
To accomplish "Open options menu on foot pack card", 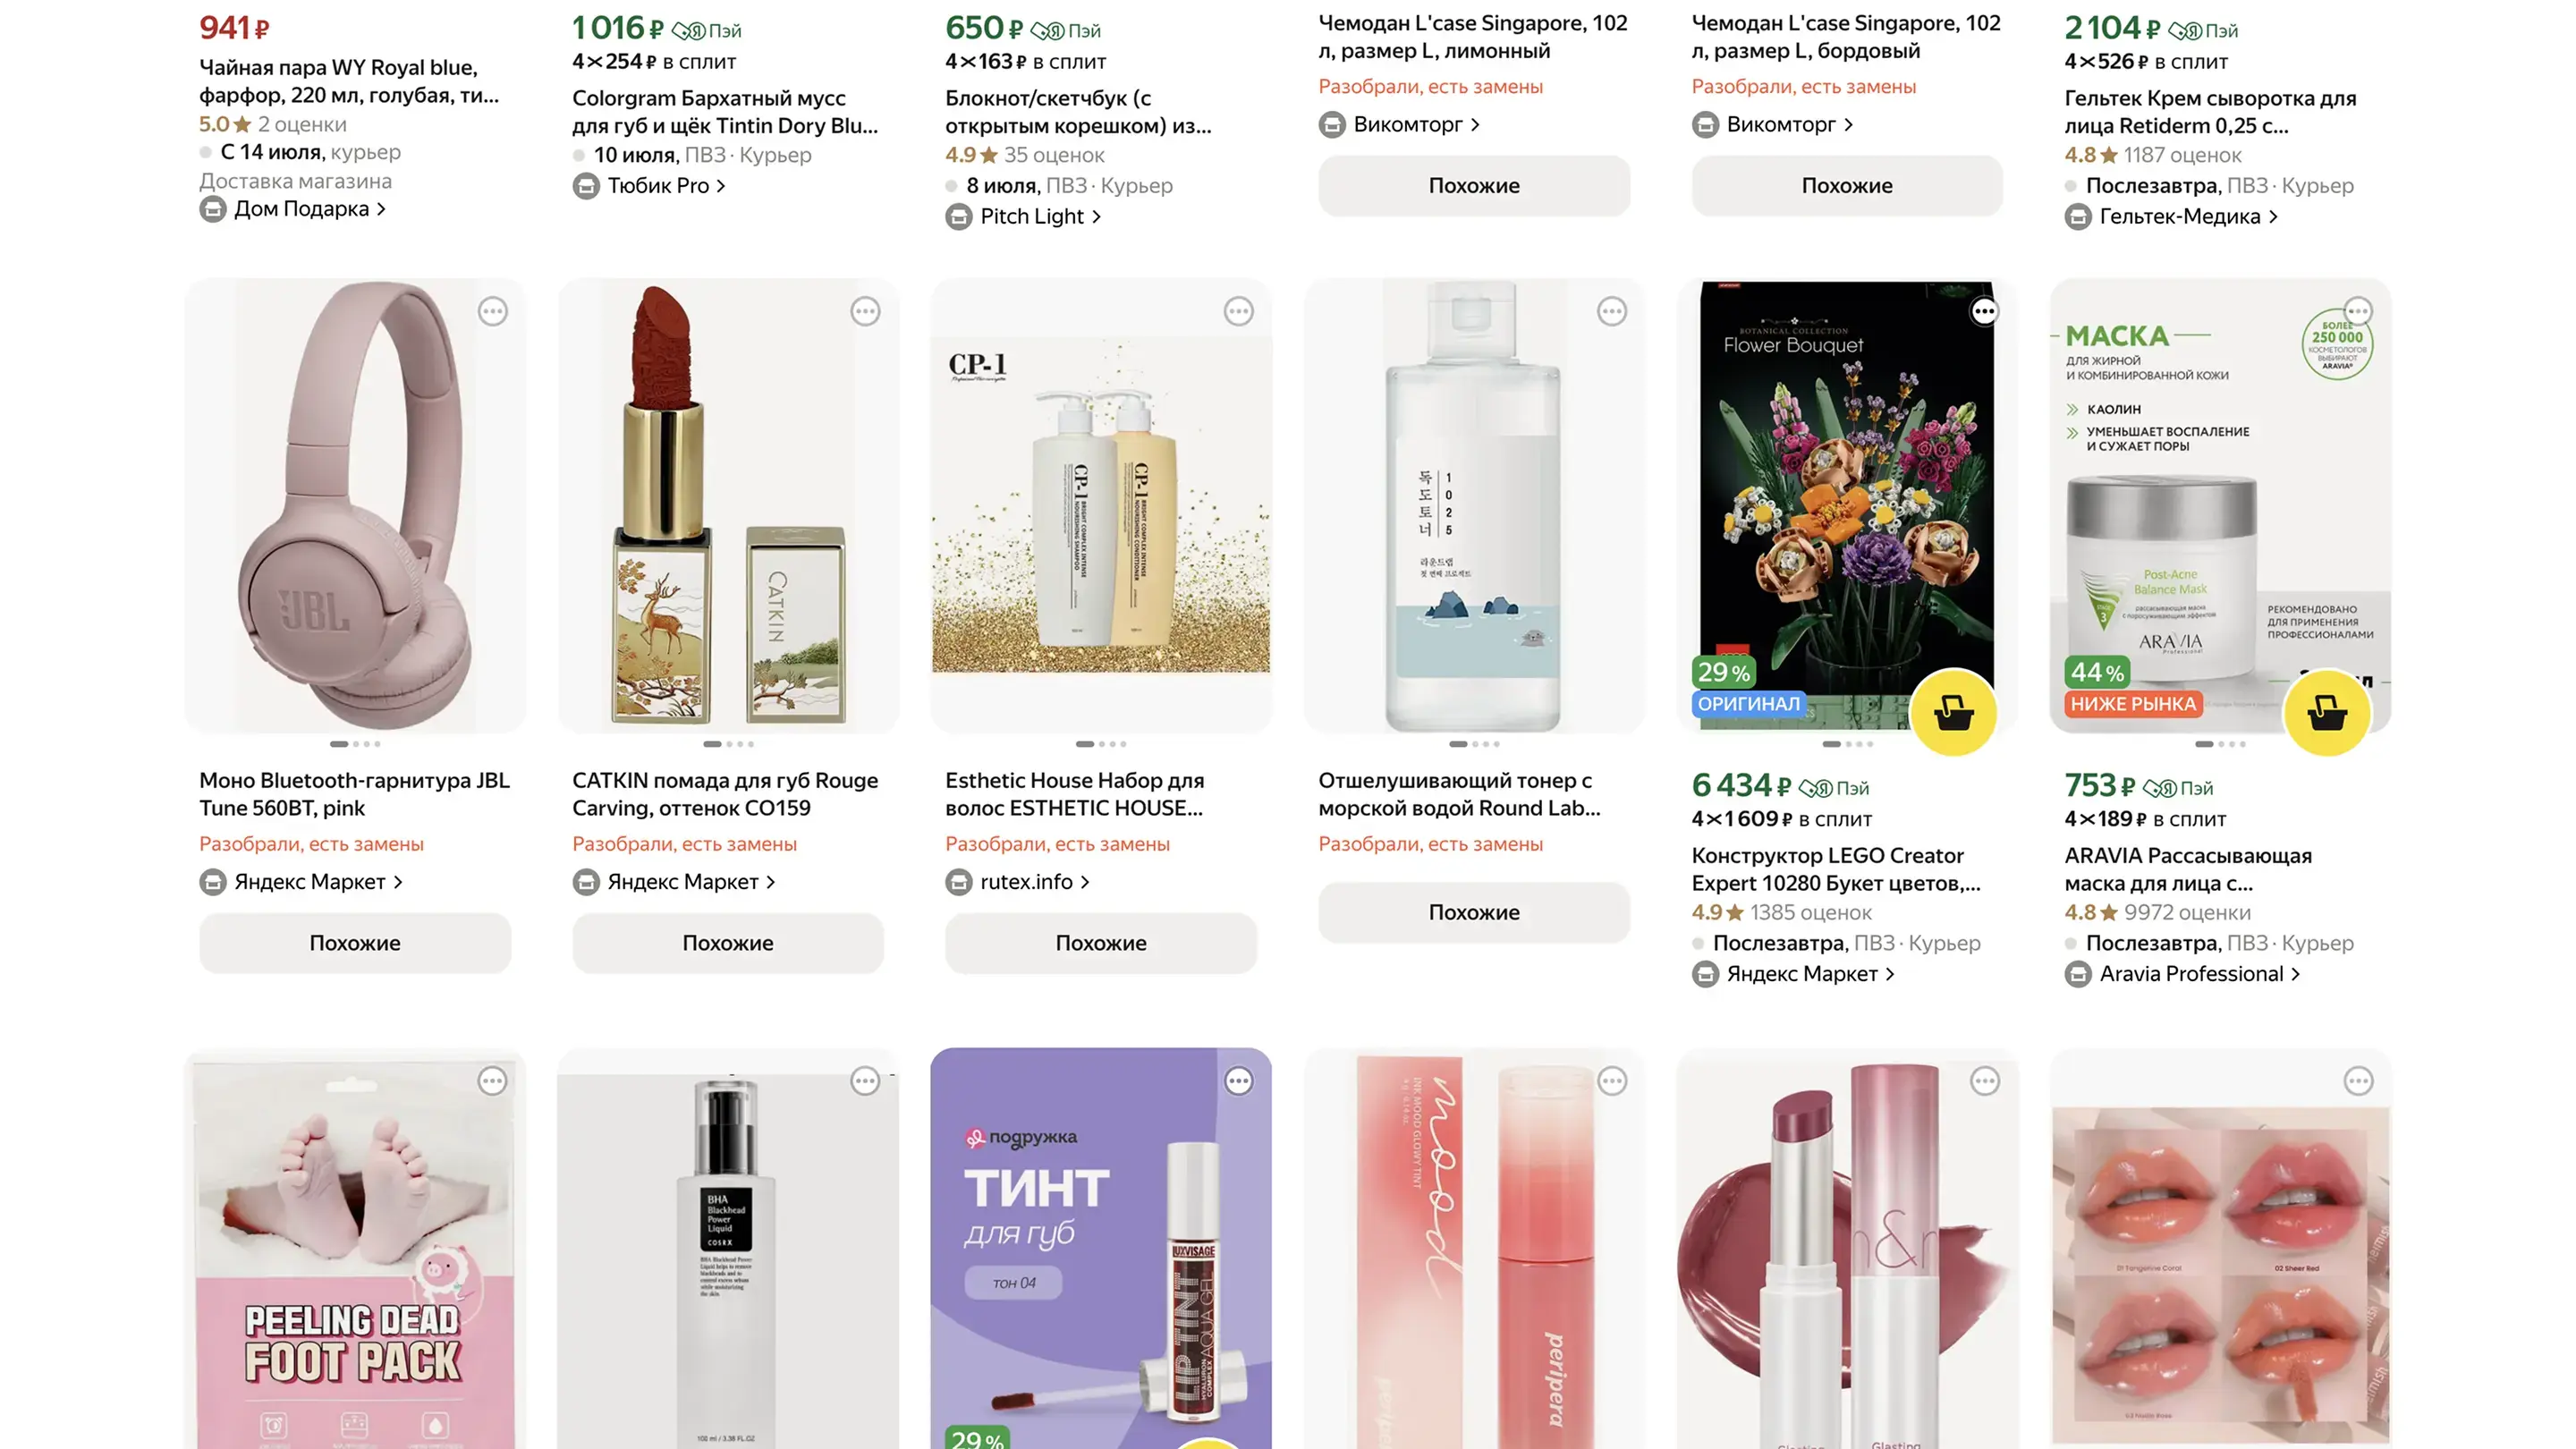I will [492, 1081].
